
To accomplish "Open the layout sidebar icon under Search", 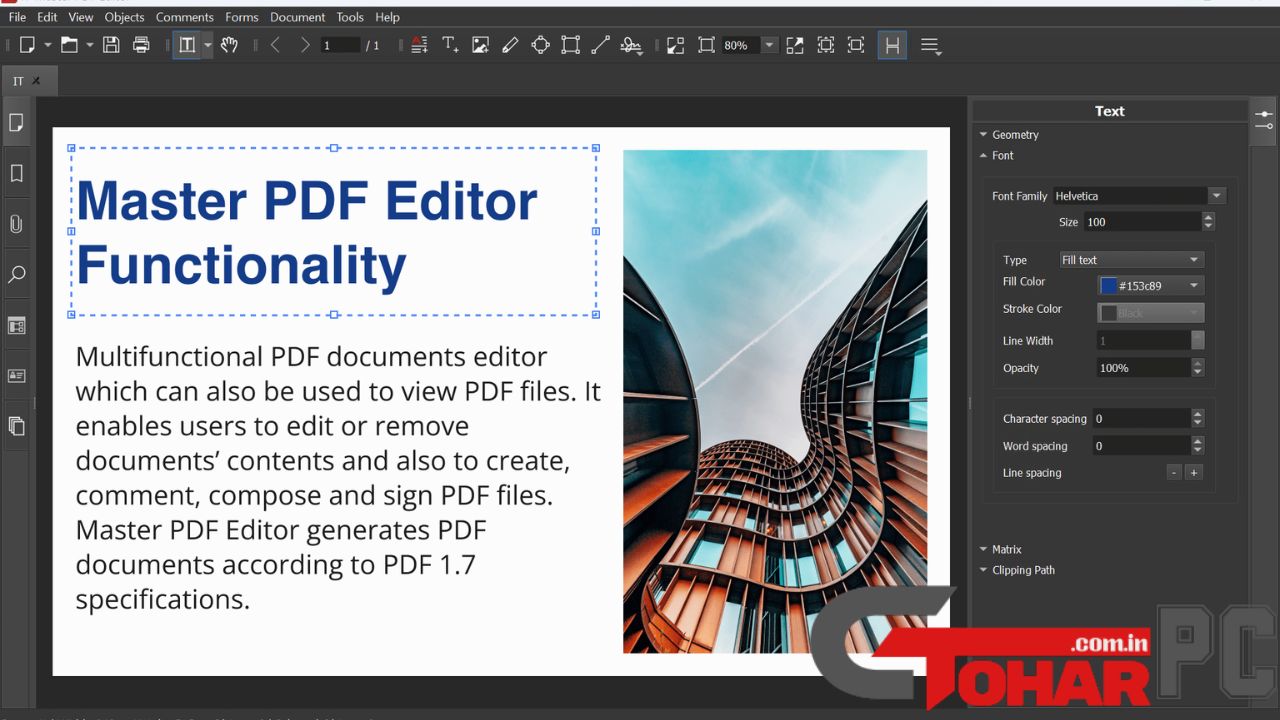I will [16, 325].
